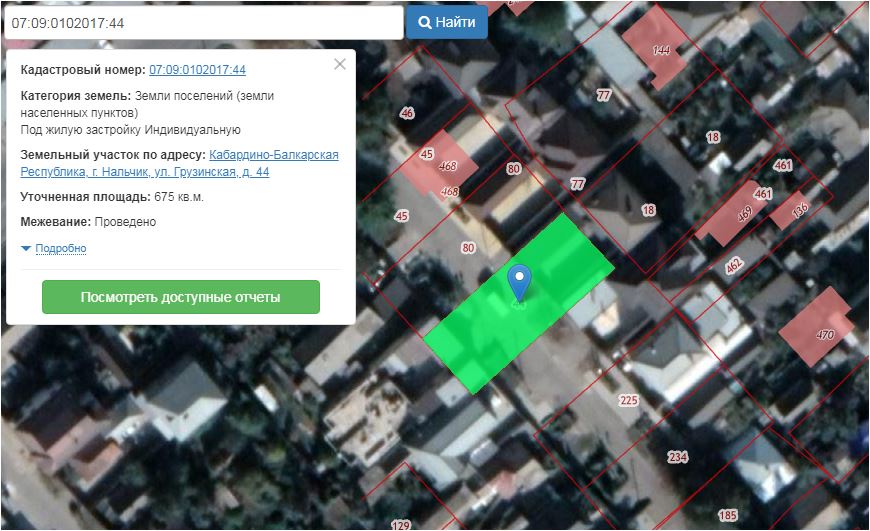Click the parcel label 46 on the map

(406, 114)
